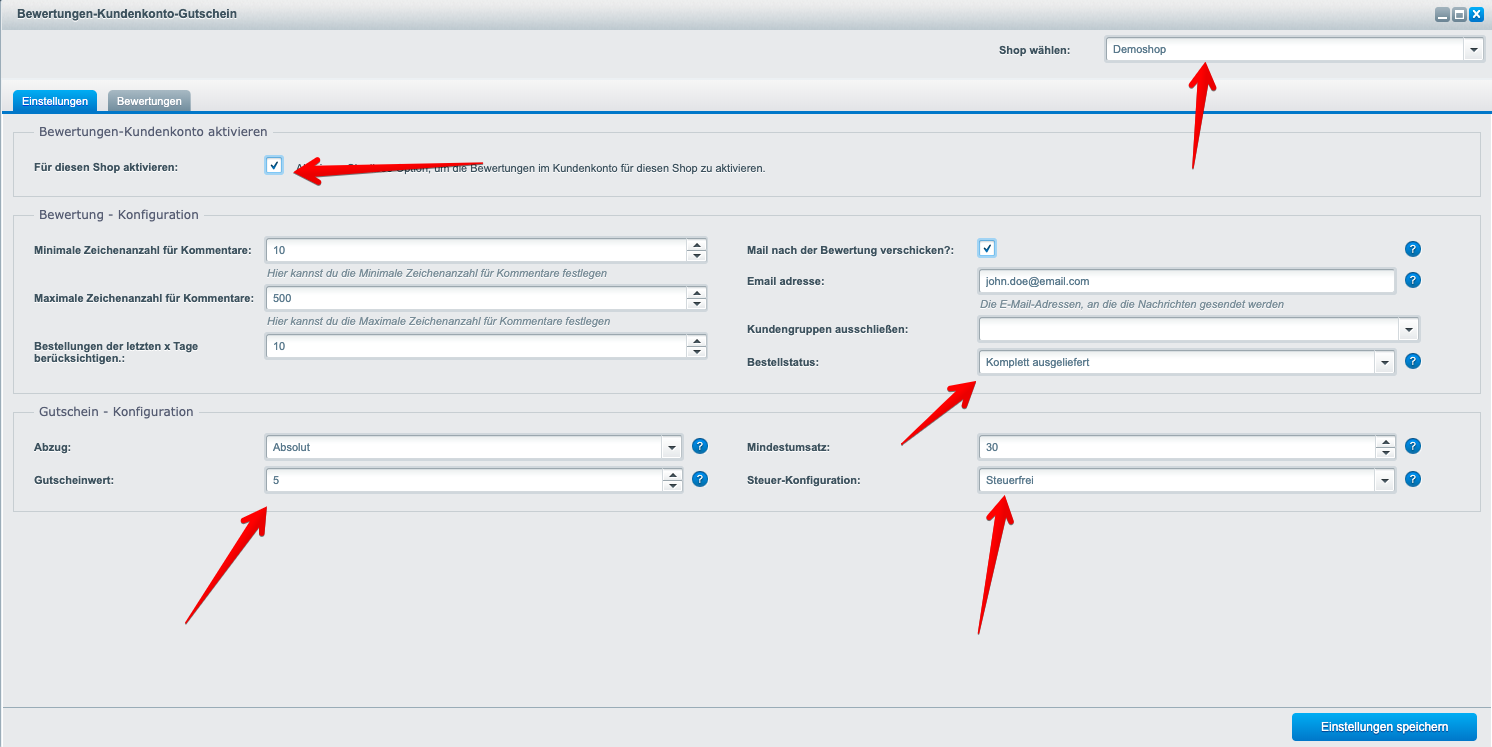Minimize the Bewertungen-Kundenkonto-Gutschein window

(1442, 15)
